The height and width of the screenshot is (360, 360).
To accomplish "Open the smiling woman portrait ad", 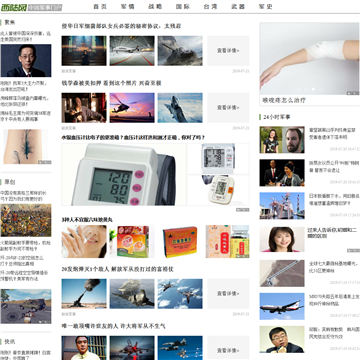I will [x=282, y=239].
